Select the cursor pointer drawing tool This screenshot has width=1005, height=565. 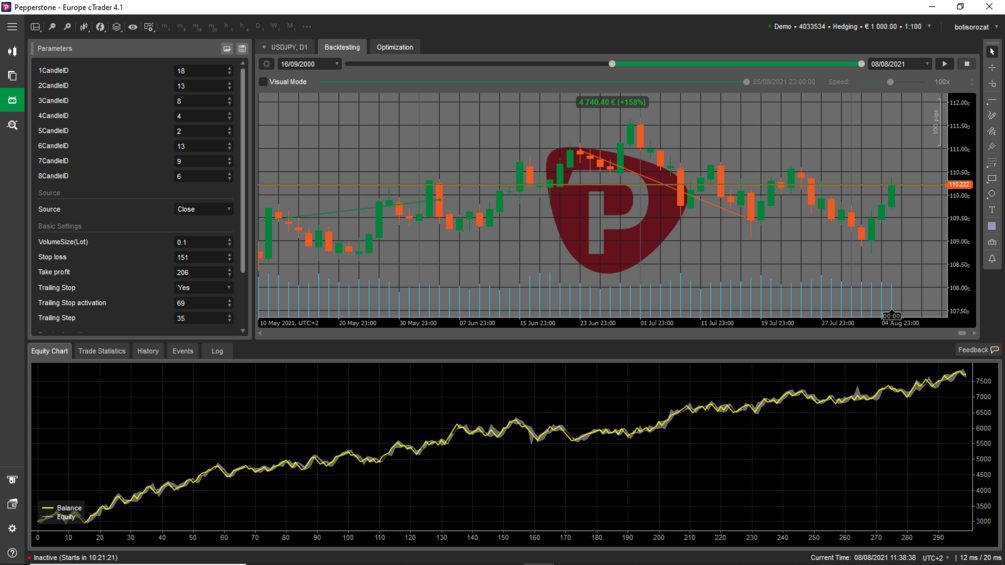pos(992,52)
